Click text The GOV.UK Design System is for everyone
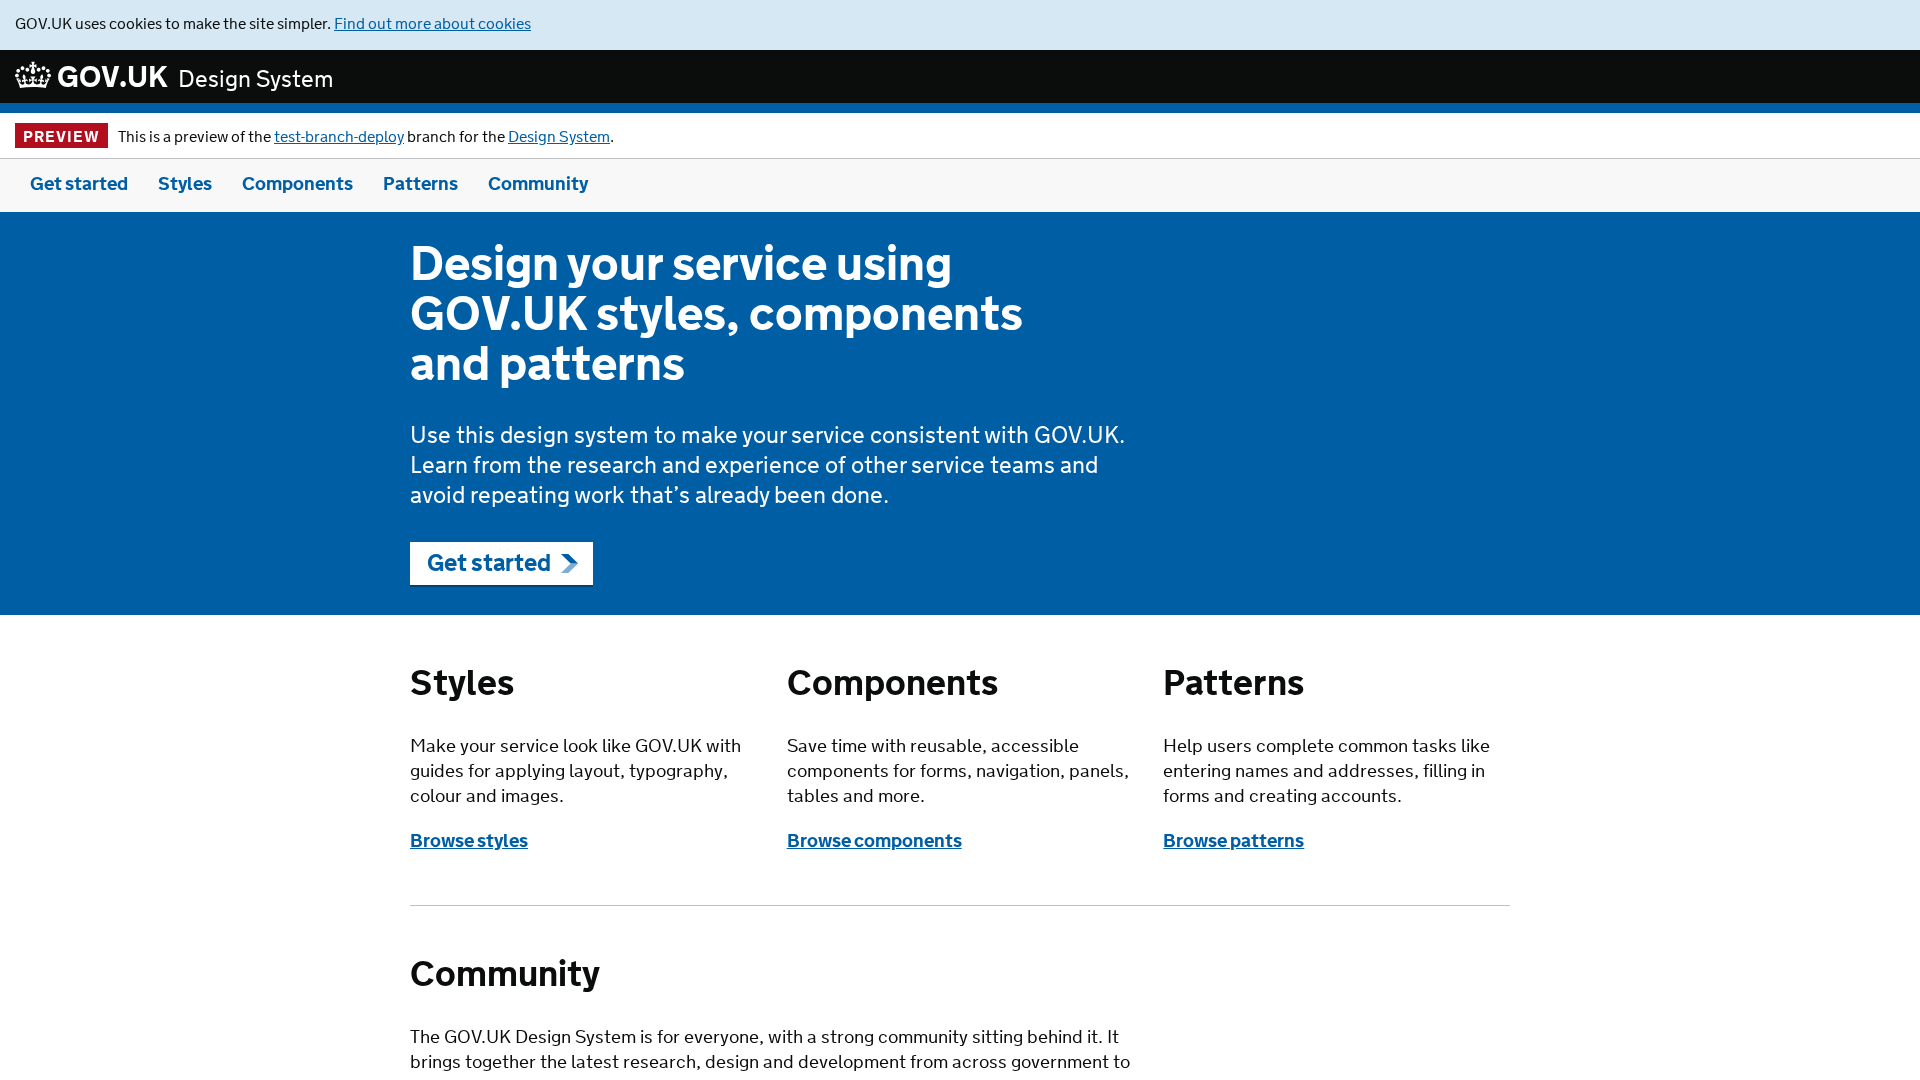This screenshot has width=1920, height=1080. tap(770, 1049)
